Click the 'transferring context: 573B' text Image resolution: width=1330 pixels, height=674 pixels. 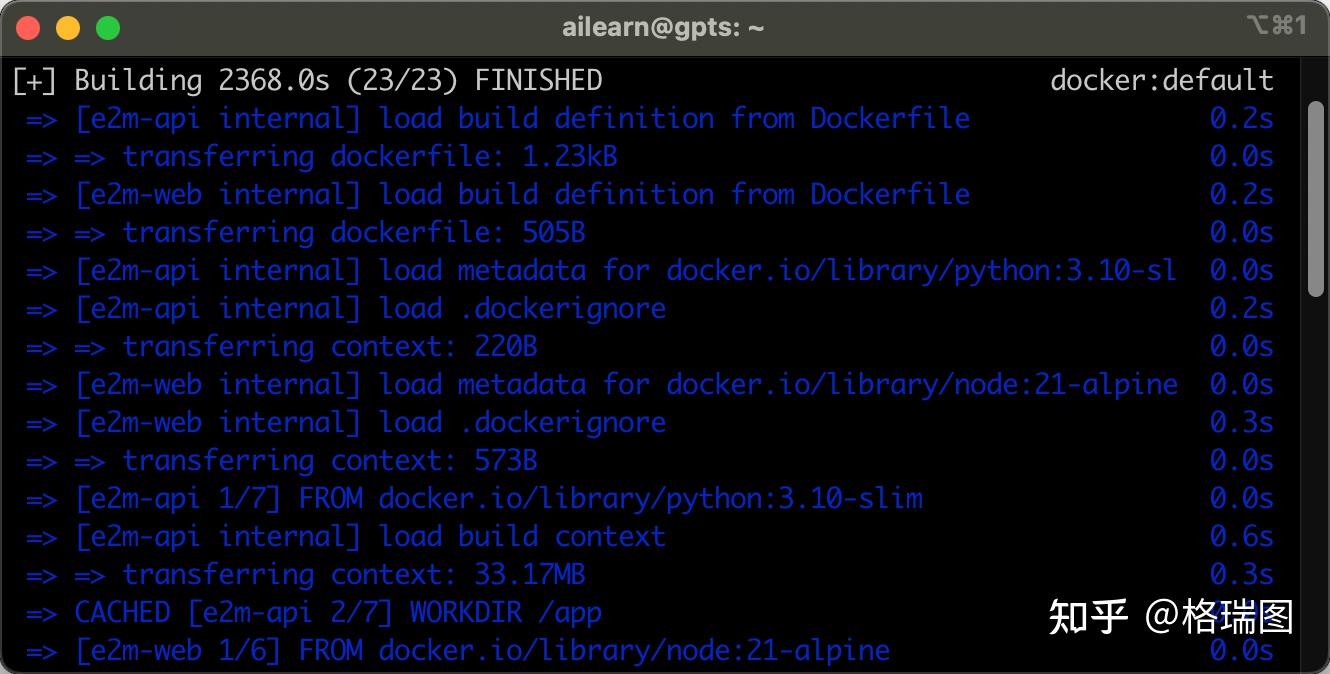point(329,461)
